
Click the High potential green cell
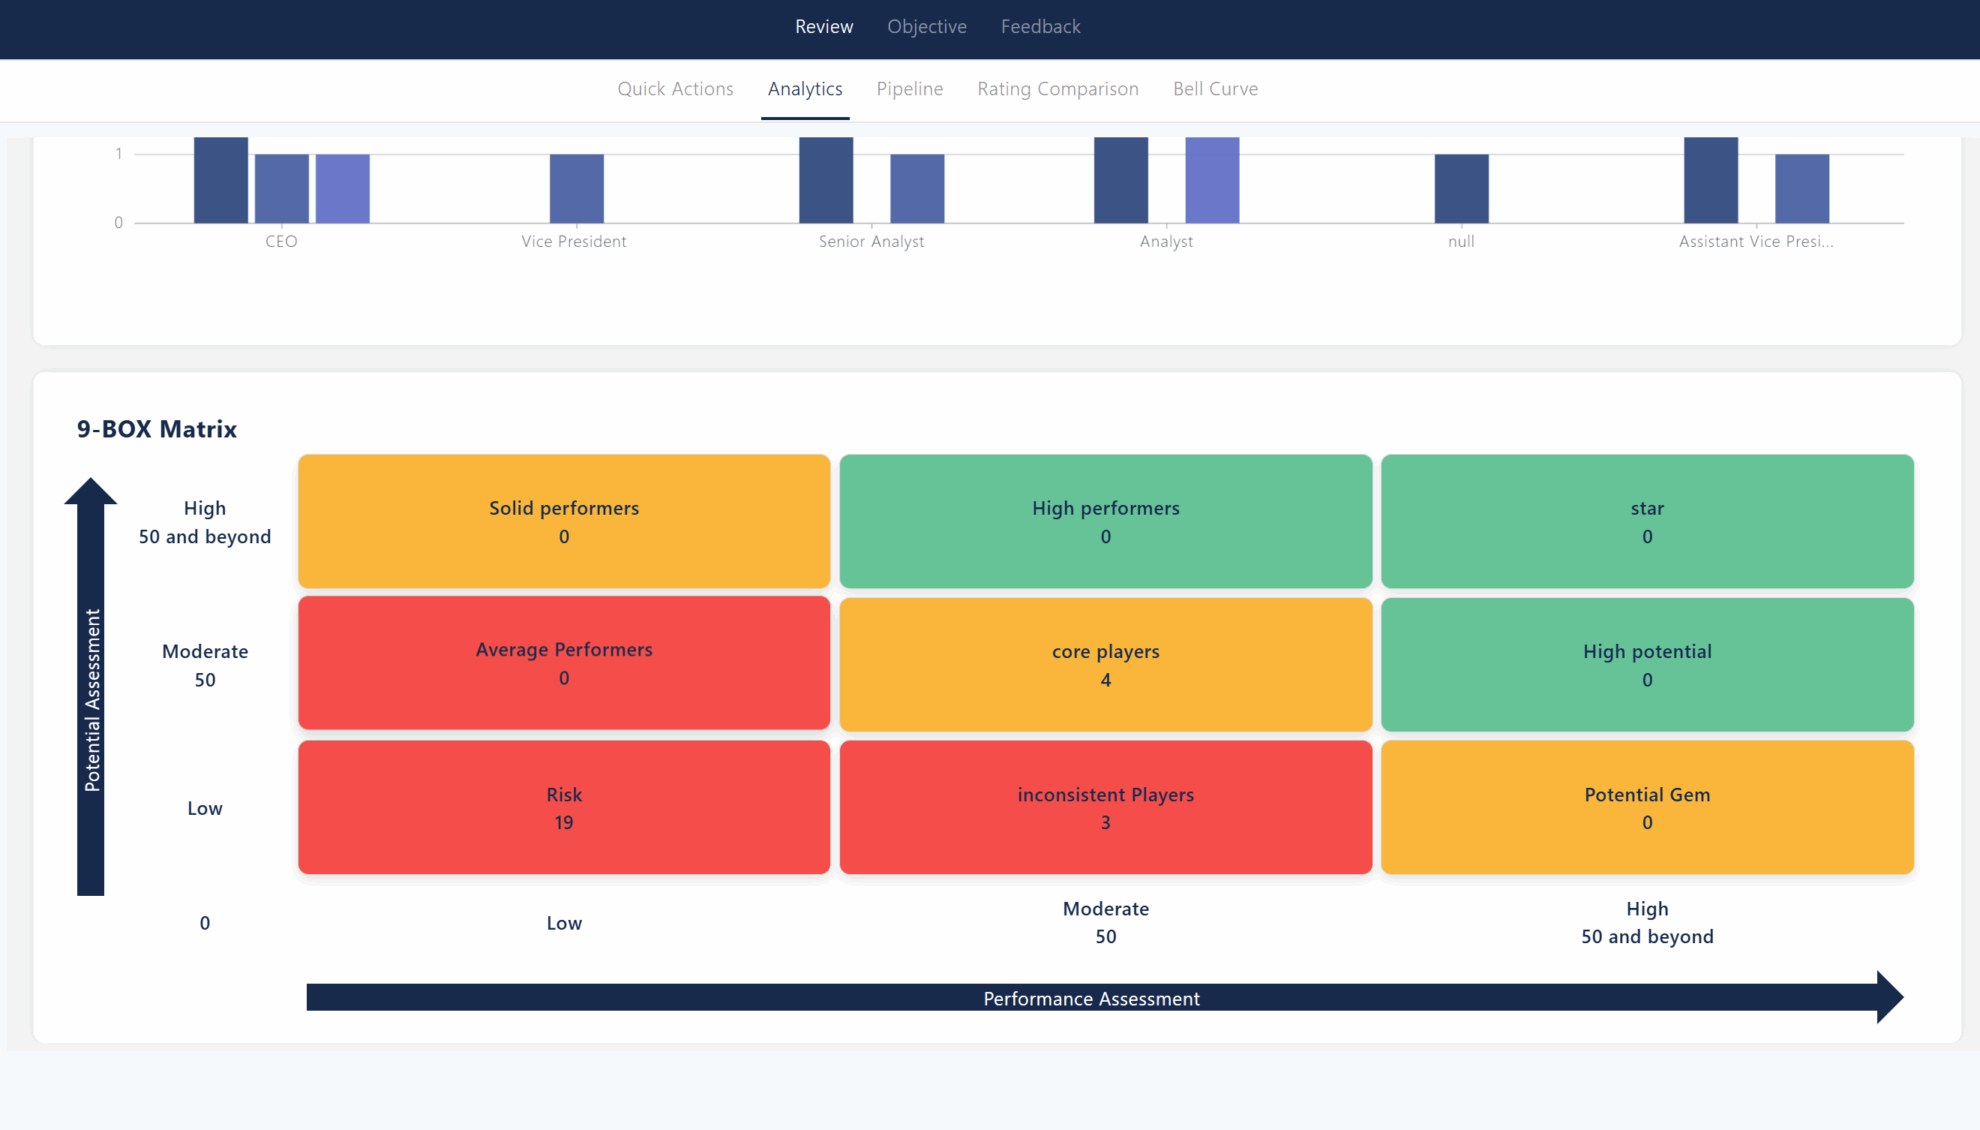(1647, 664)
